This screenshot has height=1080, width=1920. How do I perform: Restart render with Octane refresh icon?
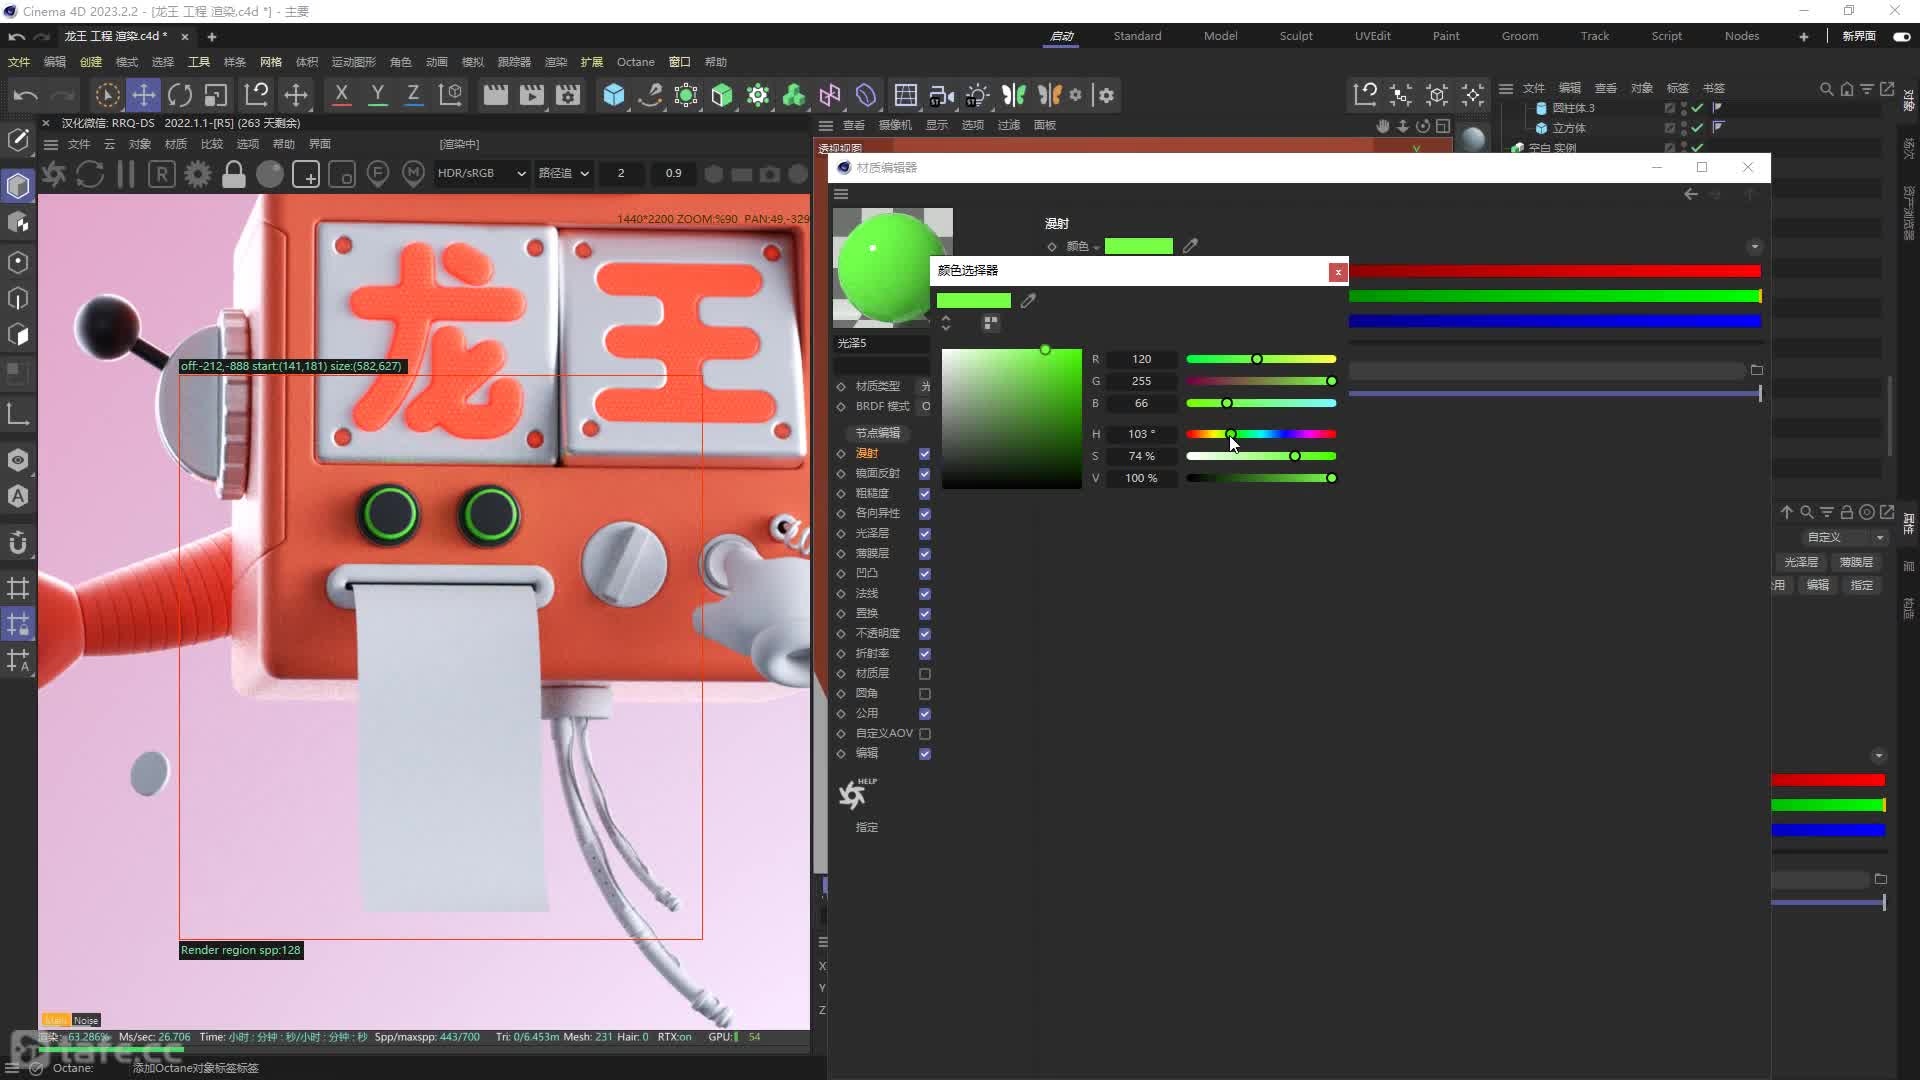tap(90, 174)
